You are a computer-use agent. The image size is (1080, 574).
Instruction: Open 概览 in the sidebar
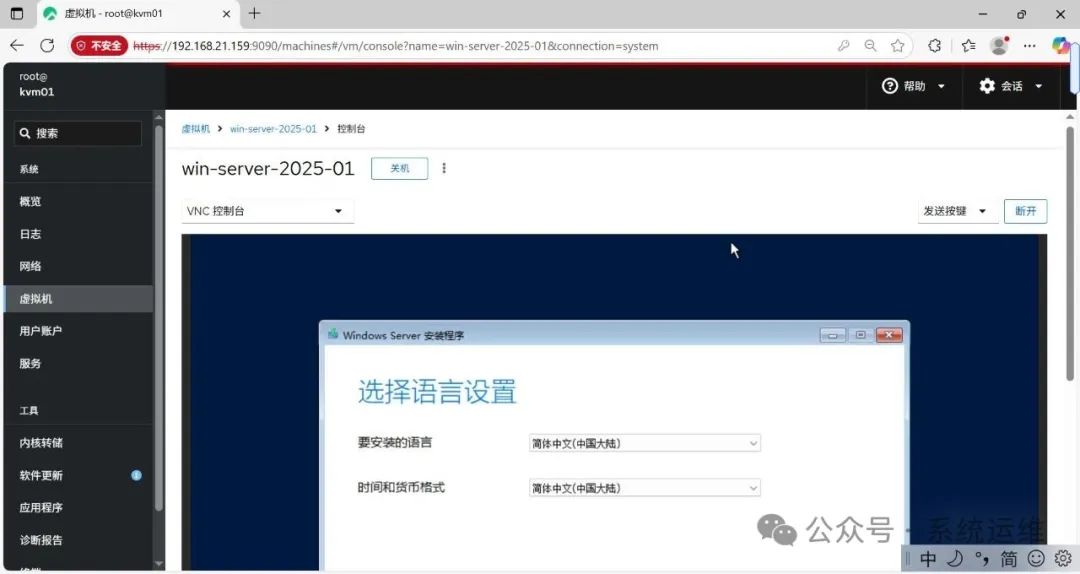(x=78, y=202)
